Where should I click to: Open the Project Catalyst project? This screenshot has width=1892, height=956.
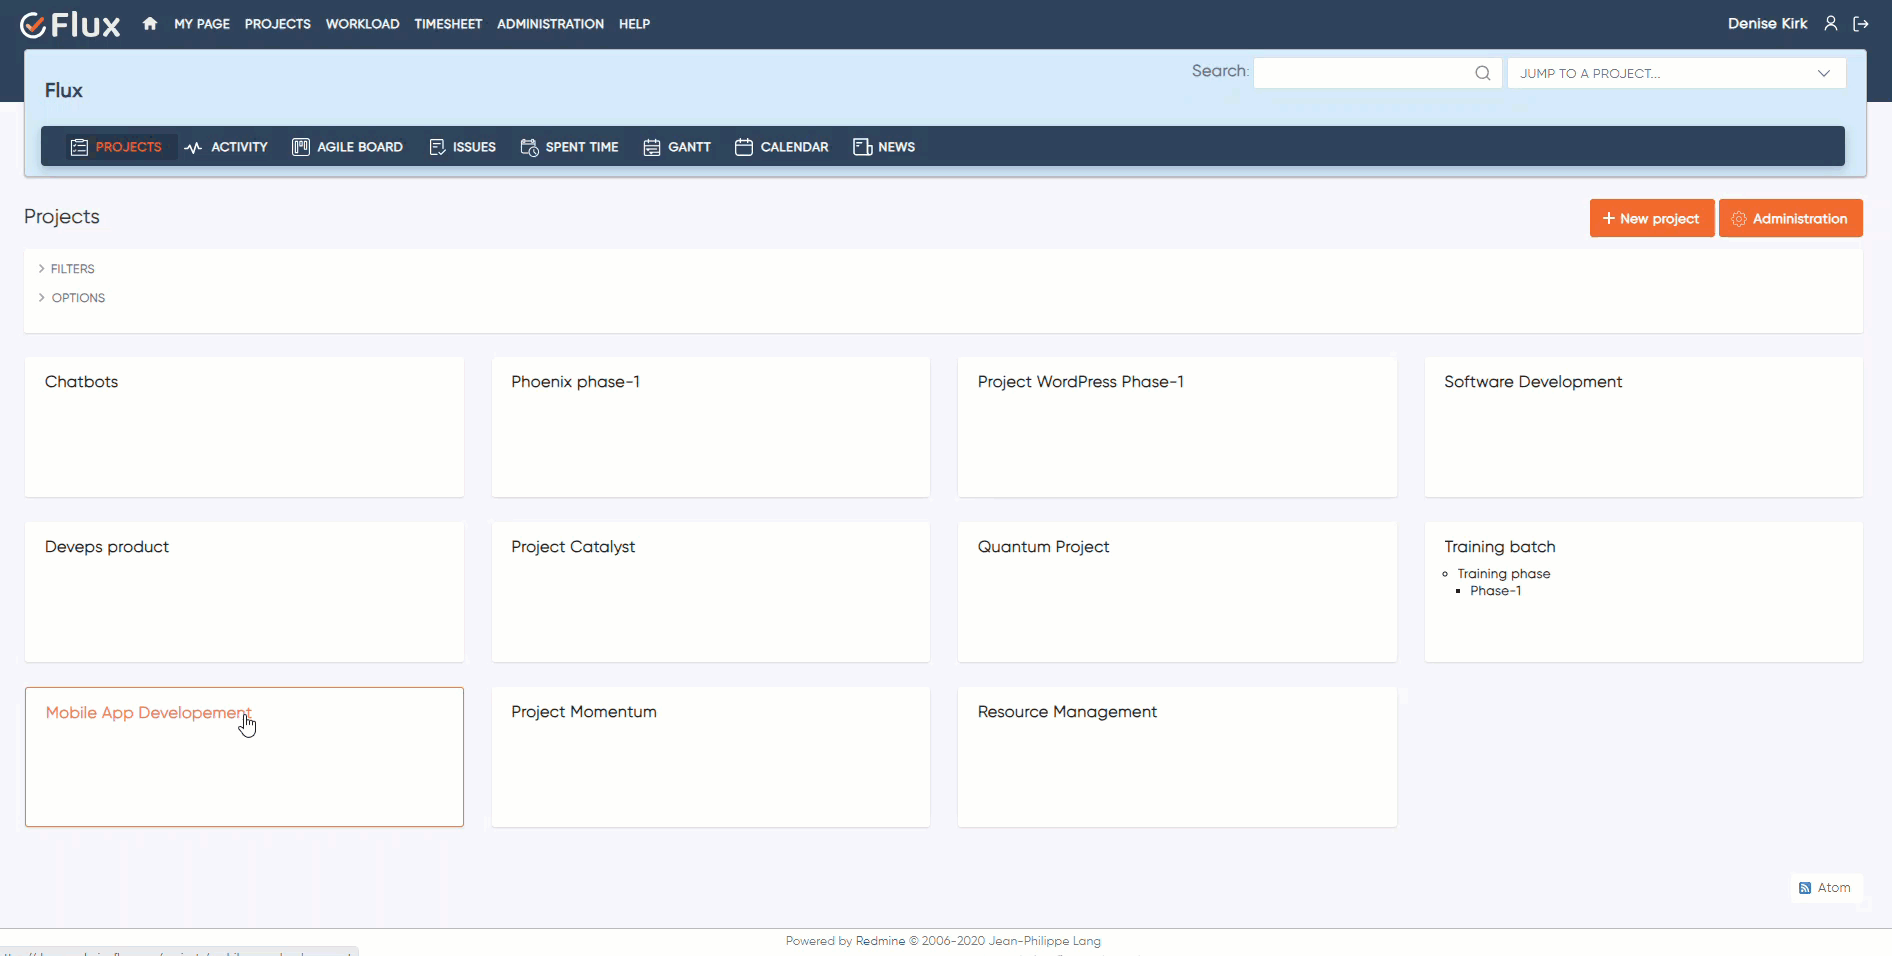pyautogui.click(x=573, y=547)
